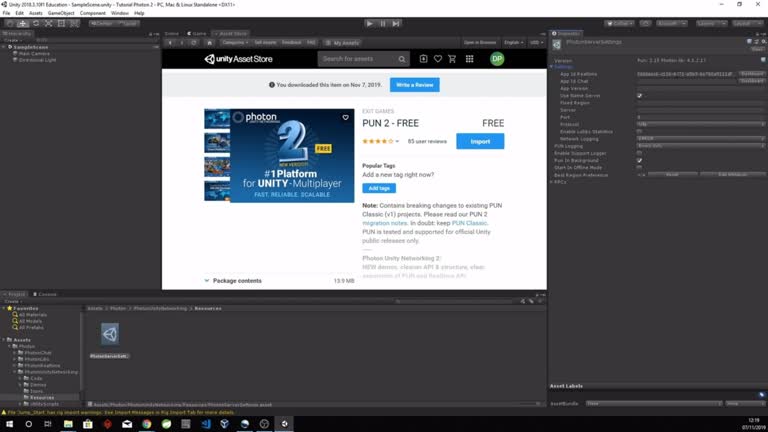
Task: Switch to the Console tab
Action: 45,294
